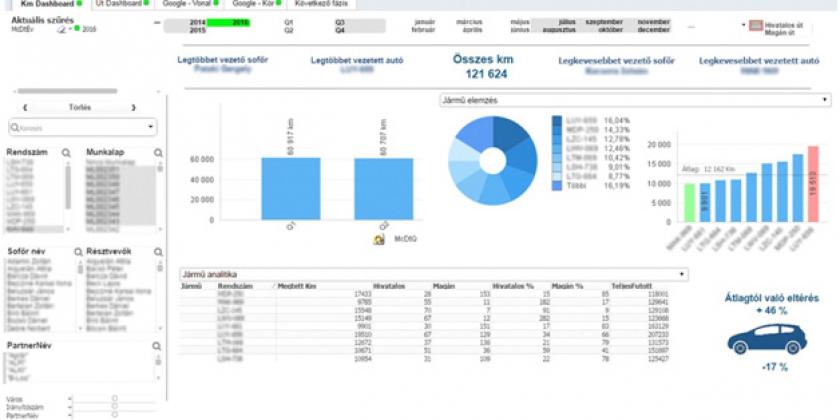Click the eraser icon under Aktuális szűrés
840x420 pixels.
pyautogui.click(x=61, y=29)
